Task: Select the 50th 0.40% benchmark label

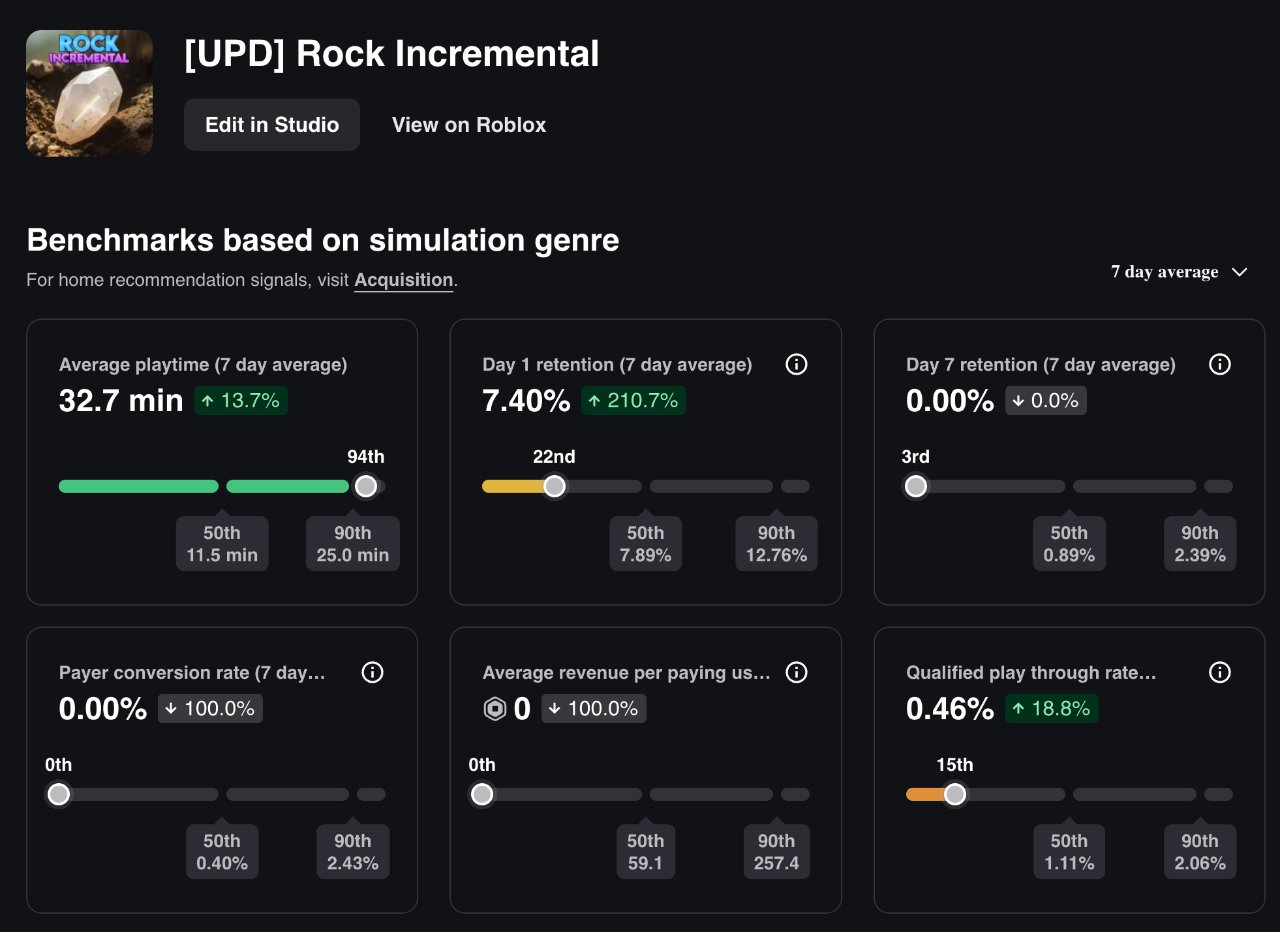Action: [222, 852]
